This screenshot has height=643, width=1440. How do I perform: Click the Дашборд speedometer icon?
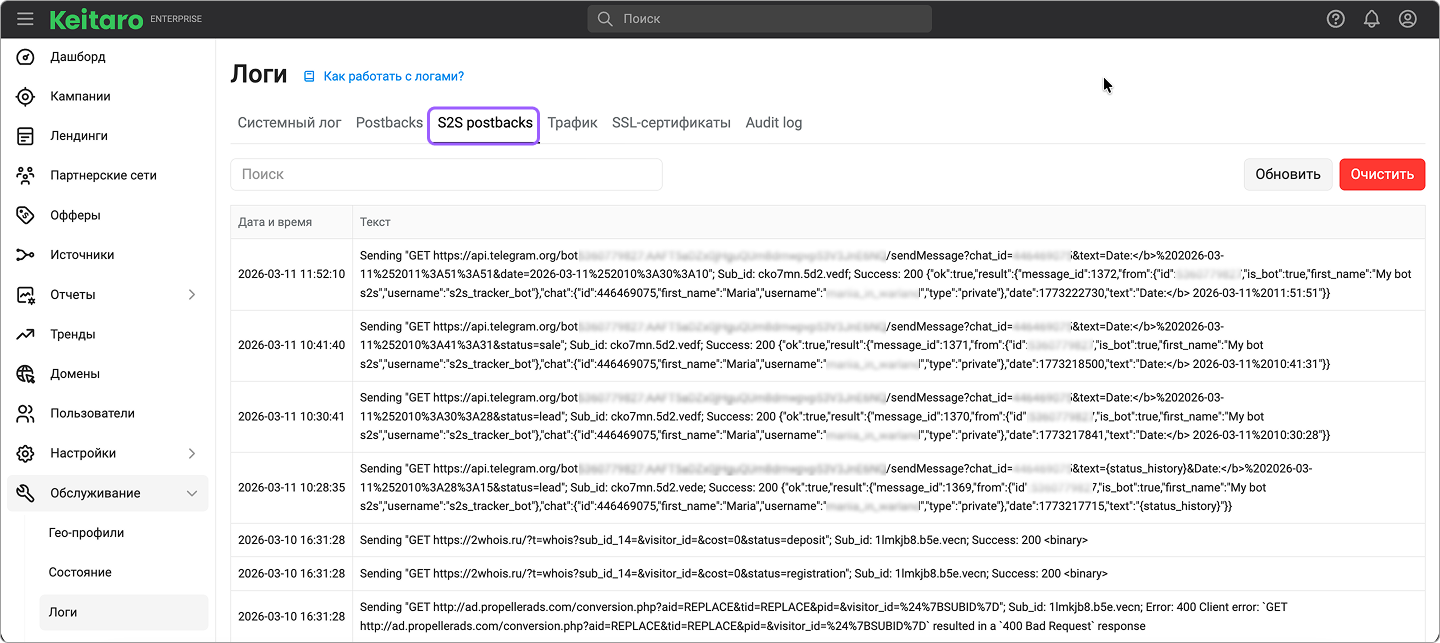pyautogui.click(x=26, y=57)
